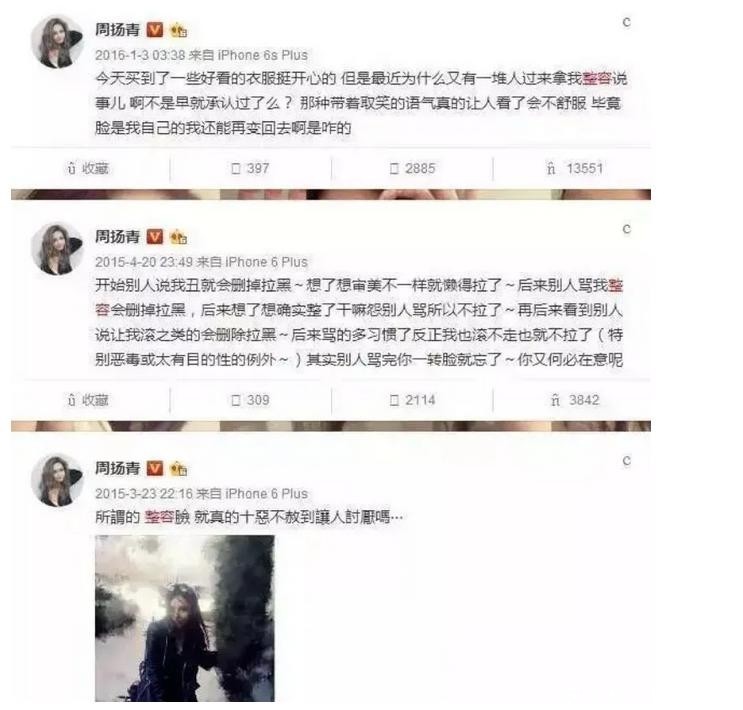Open the 2016-1-3 03:38 timestamp link
Screen dimensions: 743x710
tap(140, 55)
